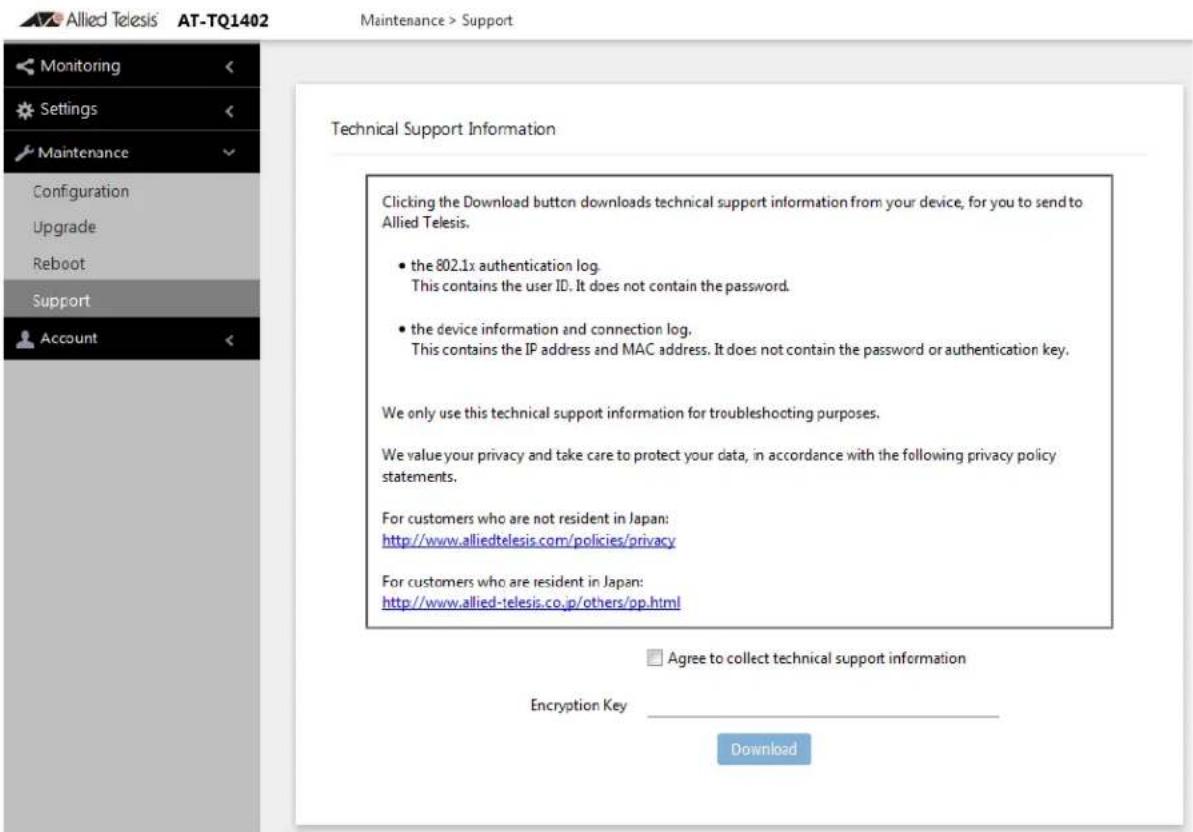Click the Maintenance wrench icon
The width and height of the screenshot is (1193, 832).
tap(24, 153)
